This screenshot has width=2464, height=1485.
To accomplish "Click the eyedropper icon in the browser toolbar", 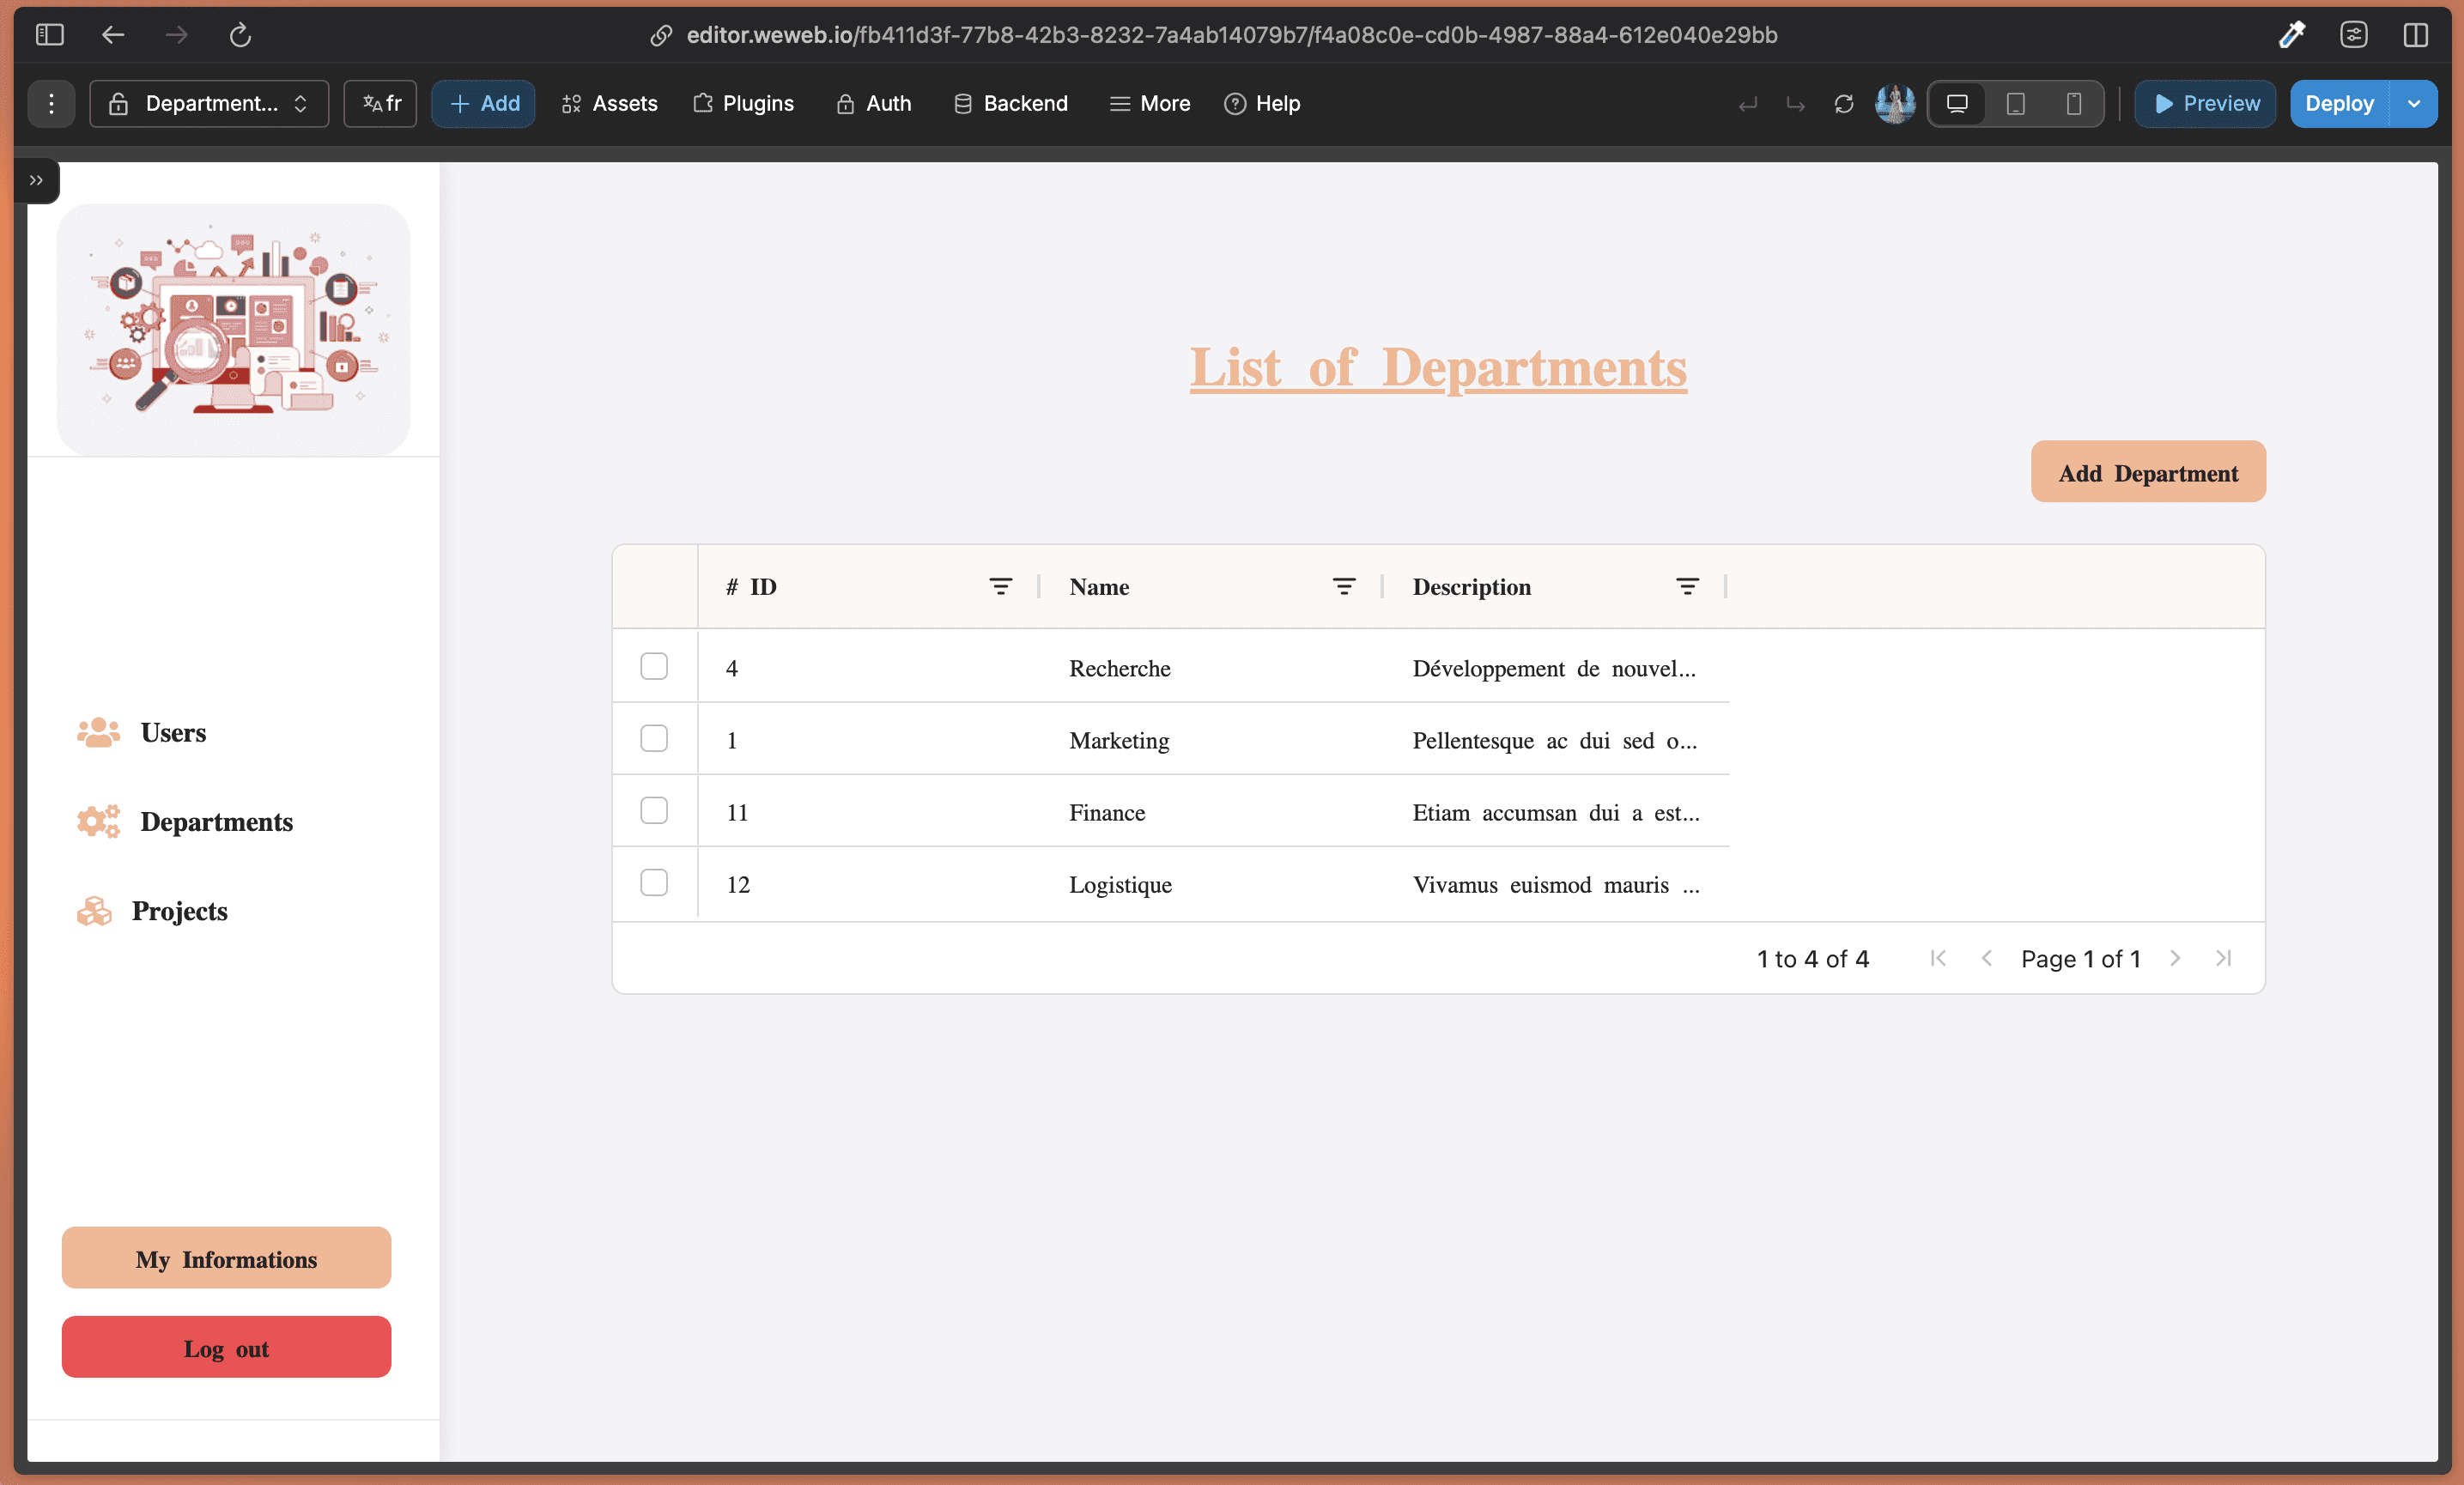I will point(2291,35).
